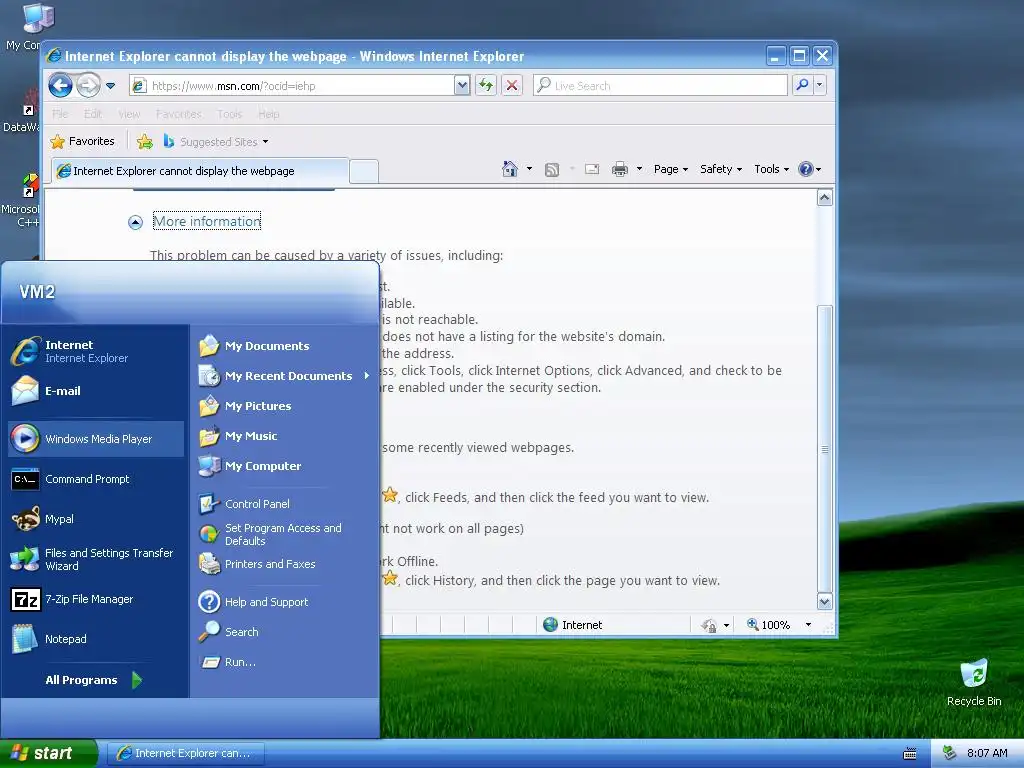Open Command Prompt
The image size is (1024, 768).
96,479
